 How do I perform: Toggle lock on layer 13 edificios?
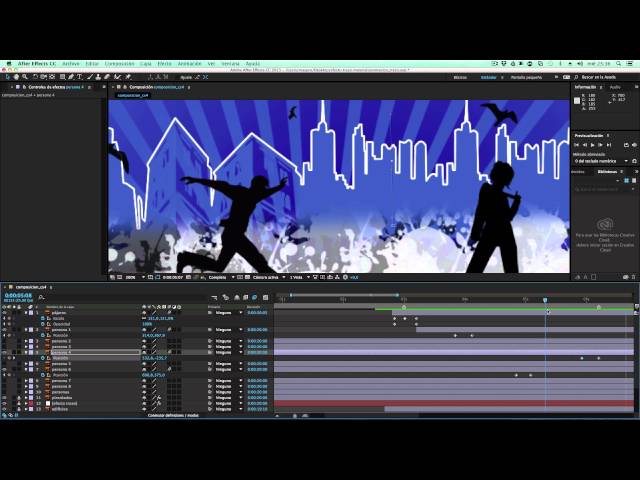click(19, 409)
